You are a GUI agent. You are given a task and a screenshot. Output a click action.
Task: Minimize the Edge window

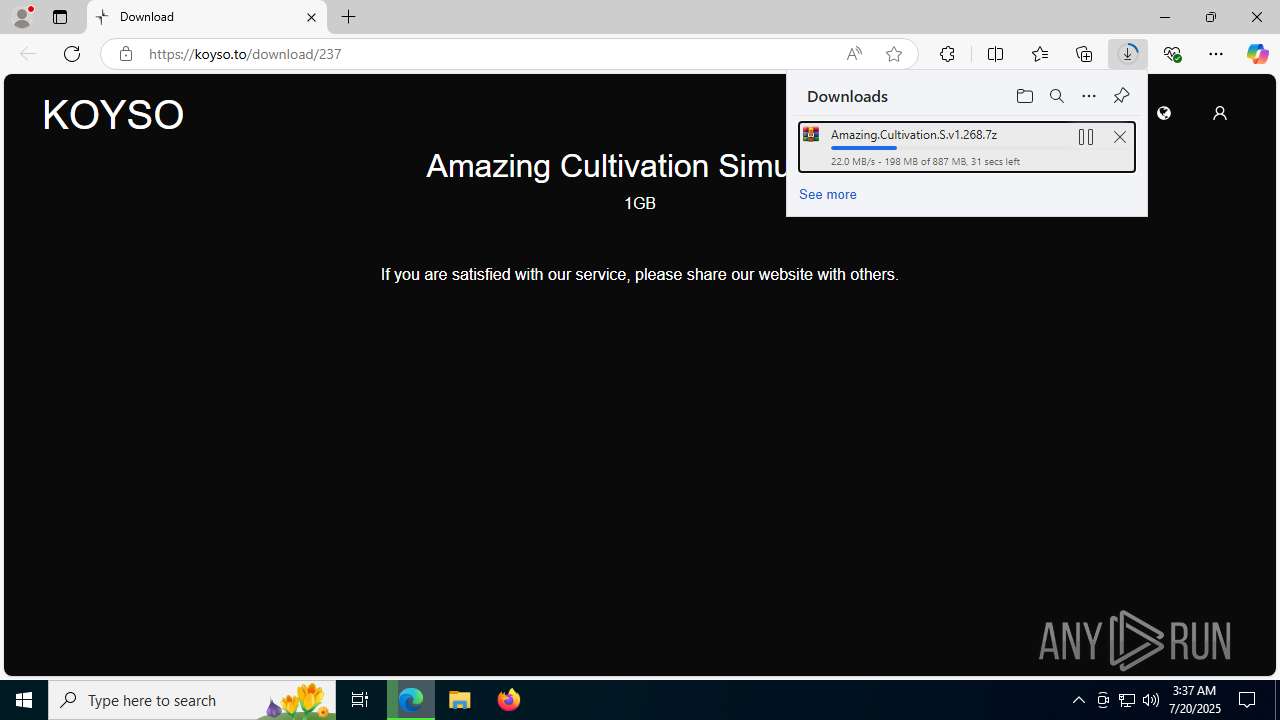point(1164,17)
